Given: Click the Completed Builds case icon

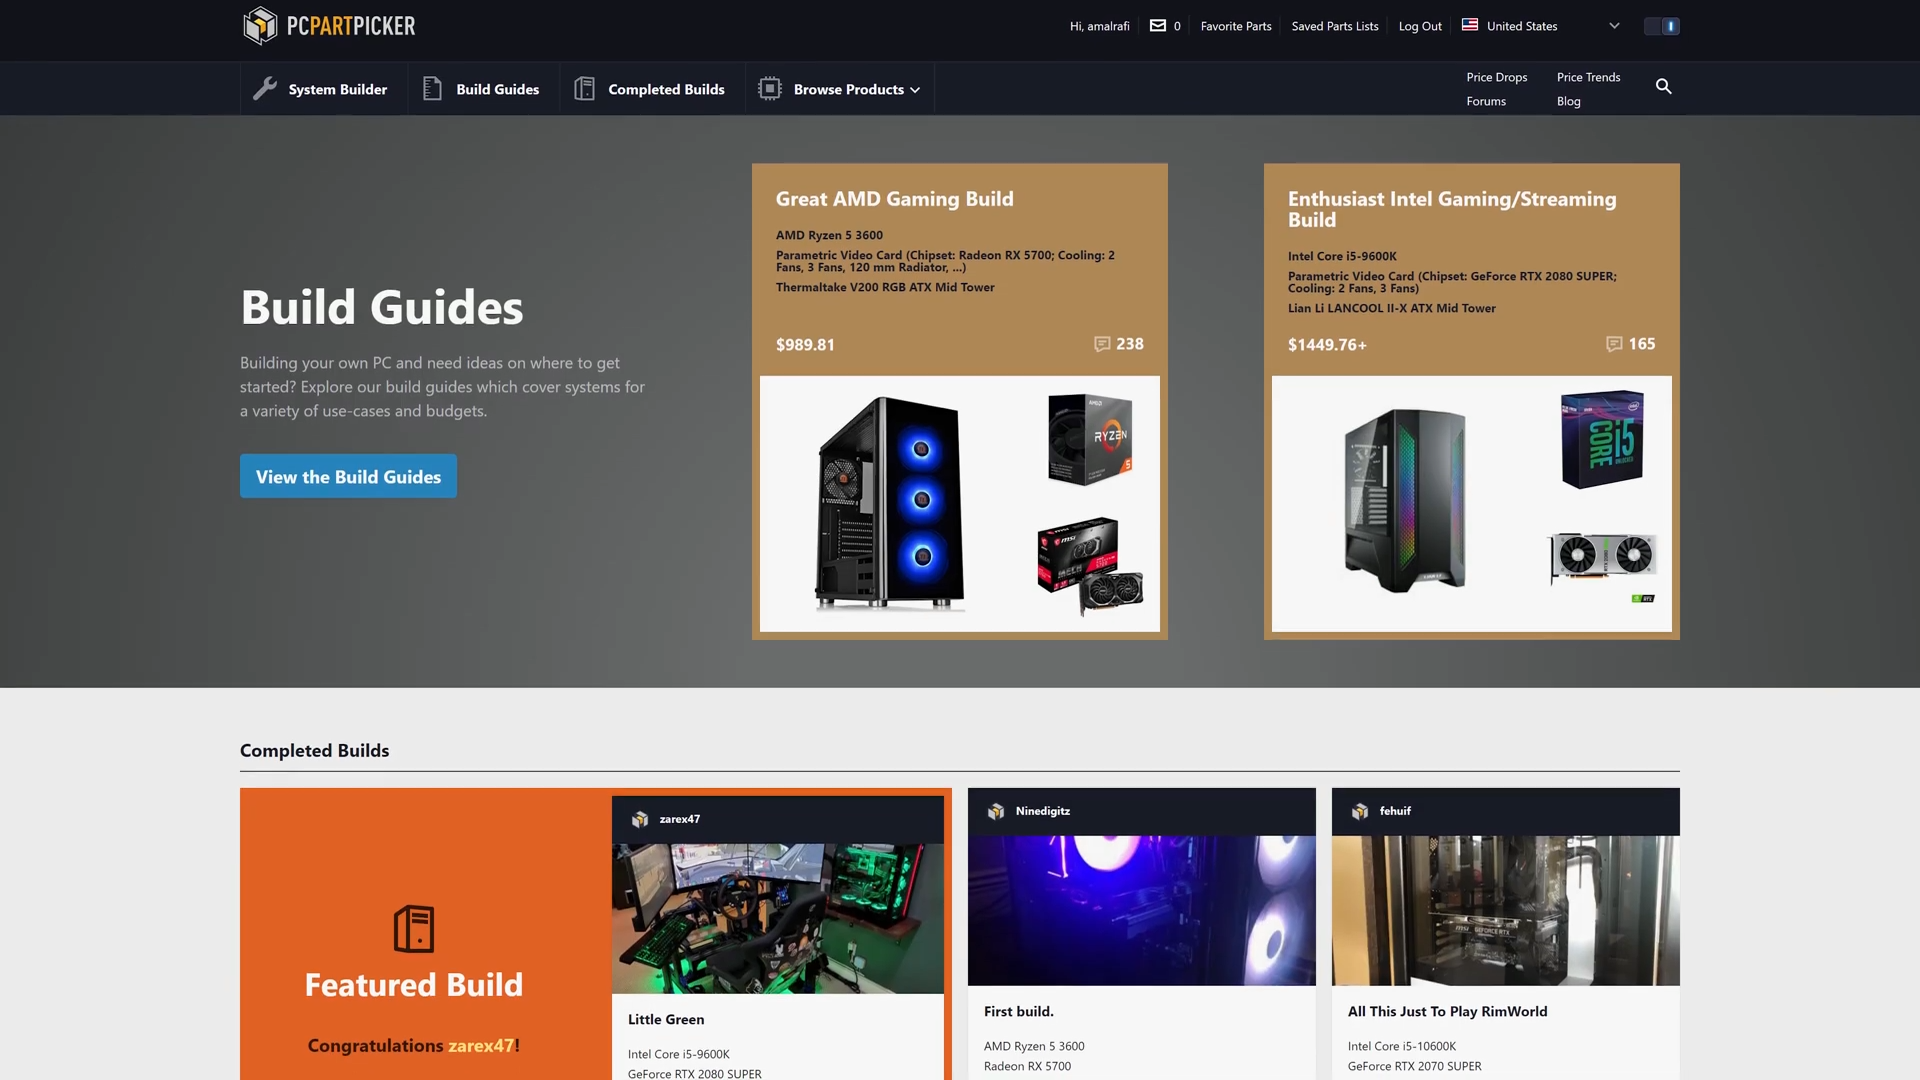Looking at the screenshot, I should pos(584,88).
